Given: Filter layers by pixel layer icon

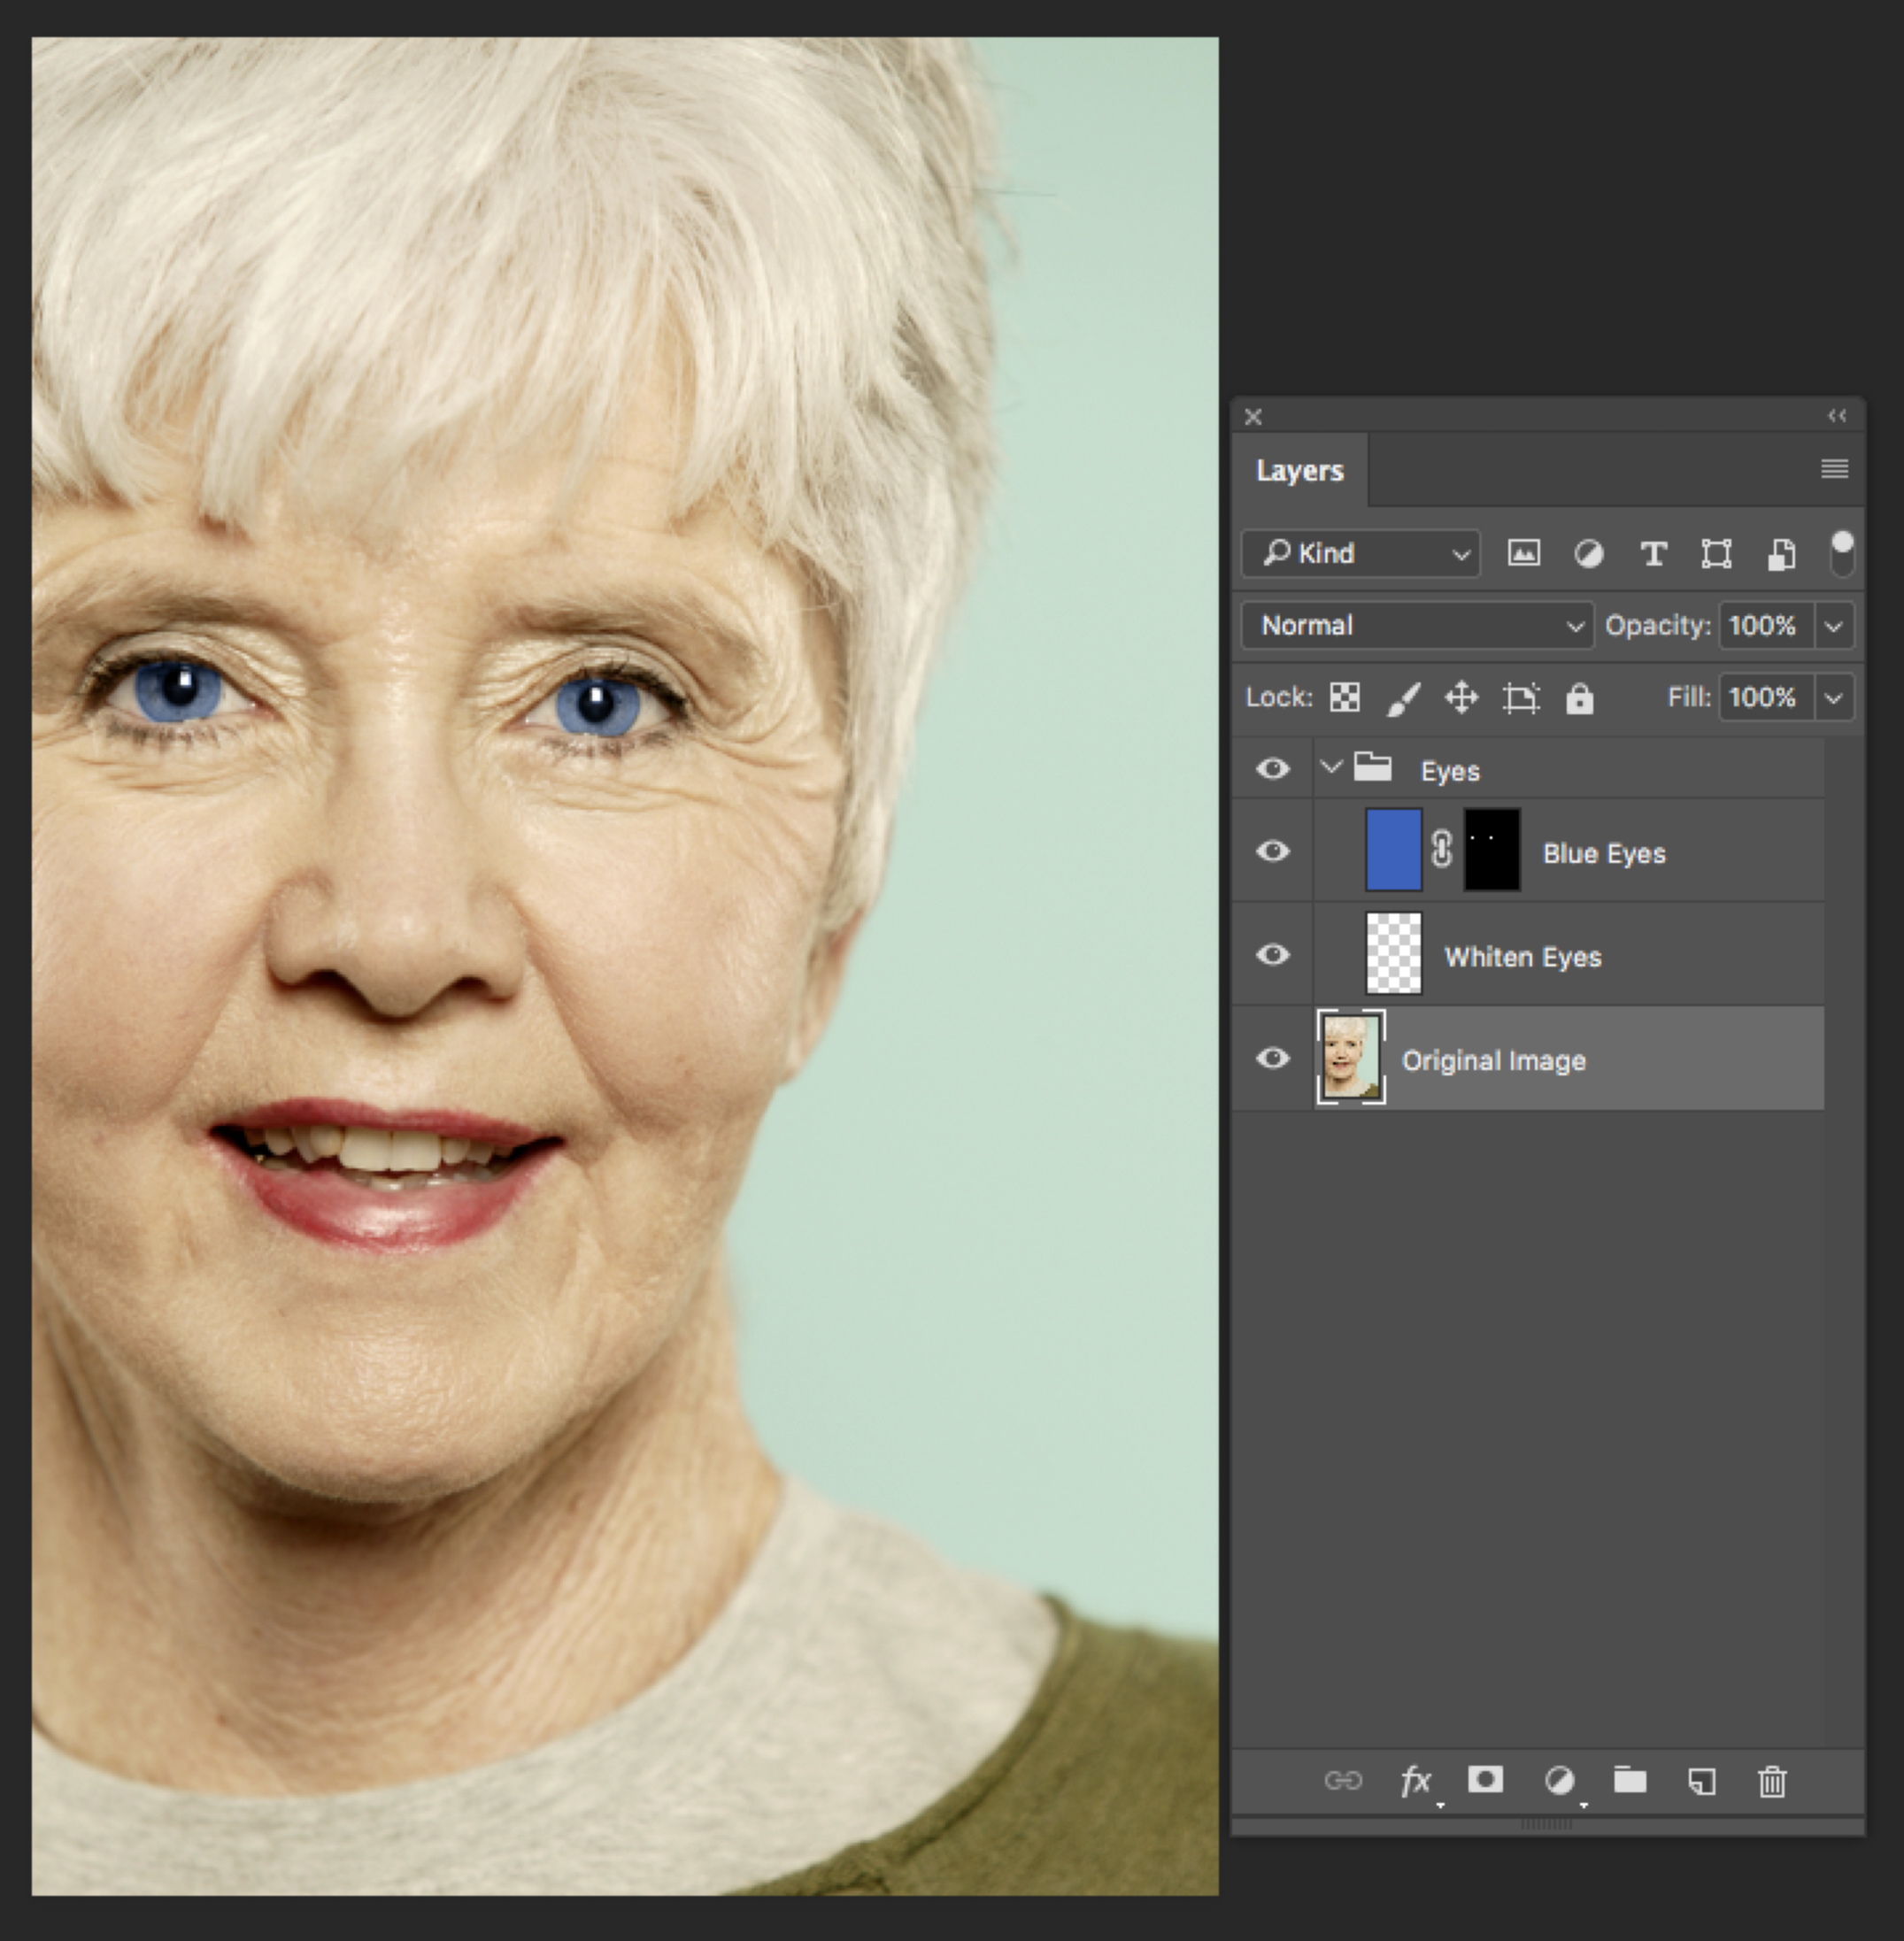Looking at the screenshot, I should [x=1523, y=553].
